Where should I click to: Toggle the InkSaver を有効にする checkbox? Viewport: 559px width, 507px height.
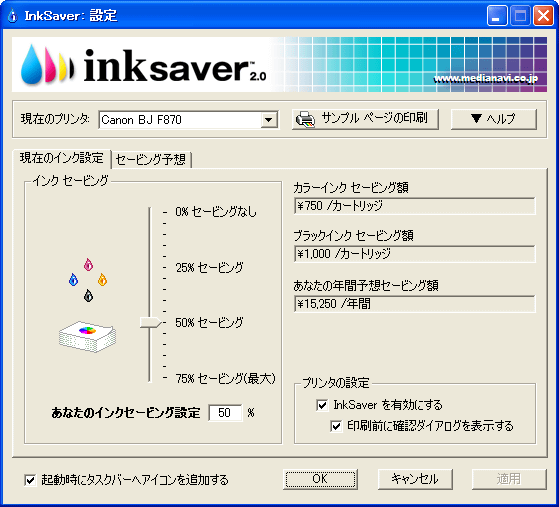322,405
